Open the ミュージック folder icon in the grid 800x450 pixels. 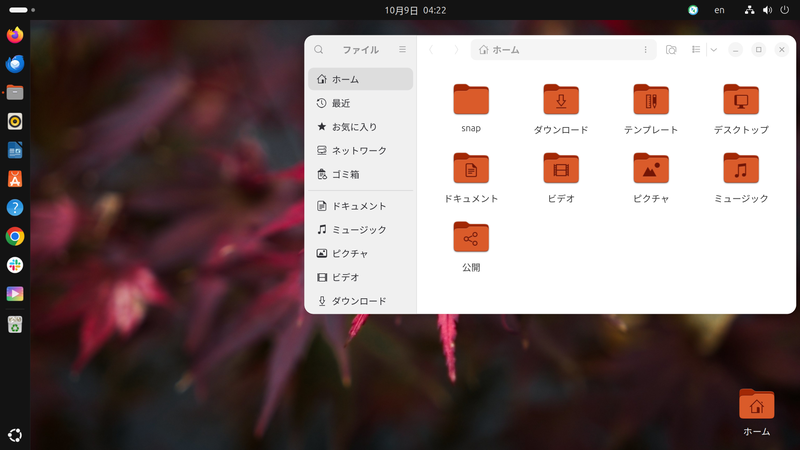pyautogui.click(x=741, y=169)
